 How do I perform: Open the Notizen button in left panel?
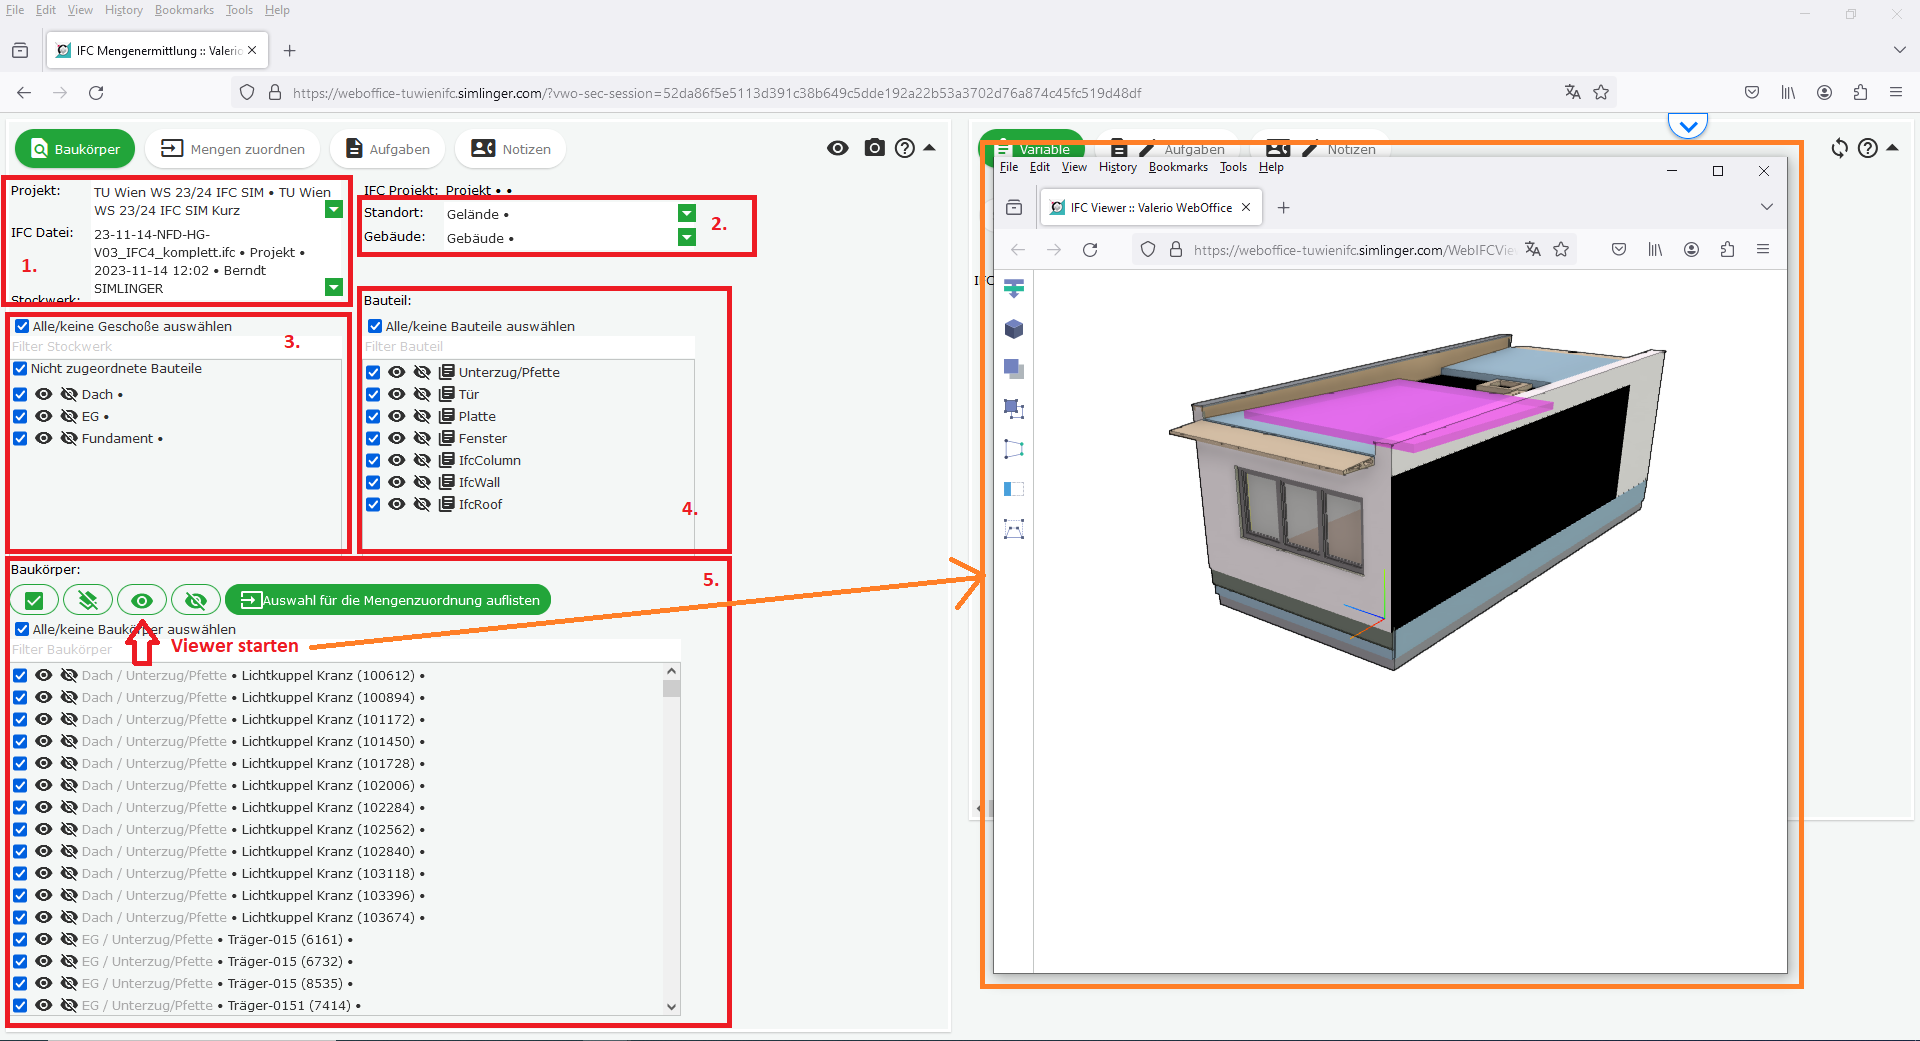510,149
